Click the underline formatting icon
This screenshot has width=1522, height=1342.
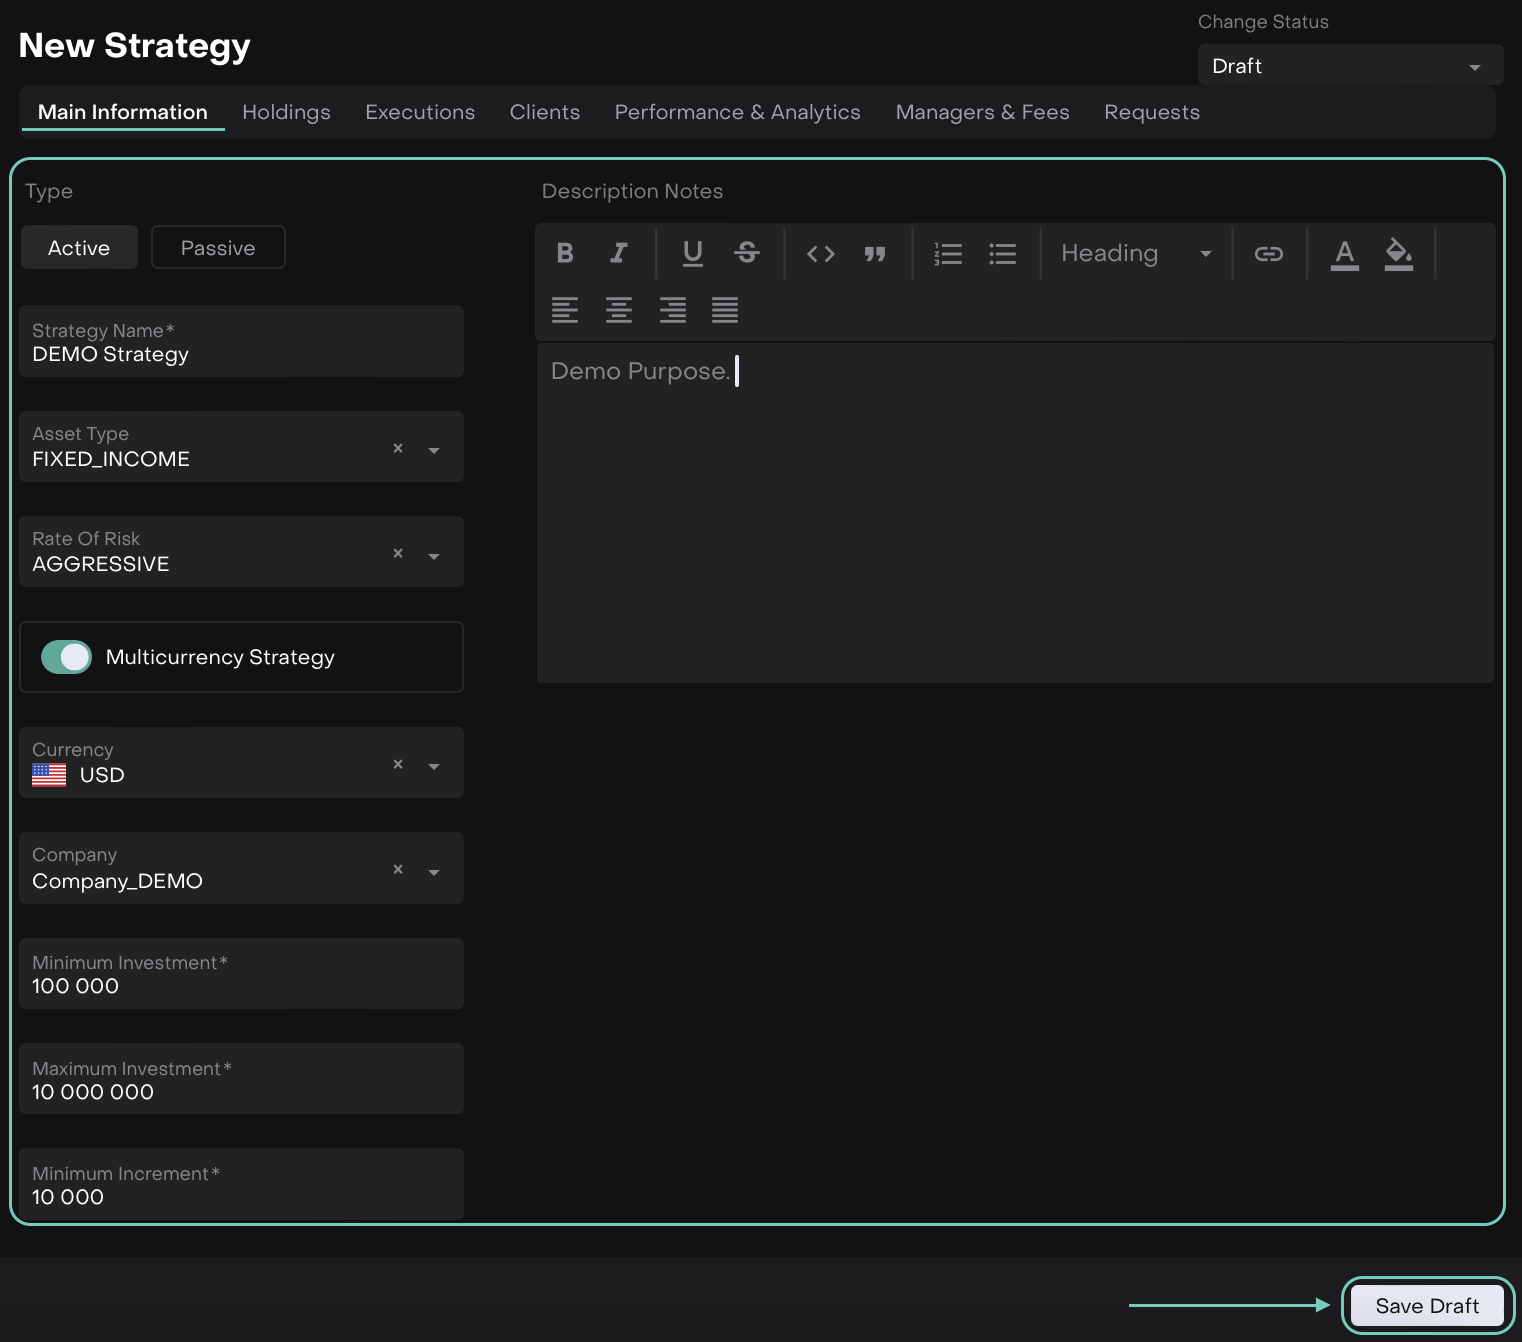[692, 253]
